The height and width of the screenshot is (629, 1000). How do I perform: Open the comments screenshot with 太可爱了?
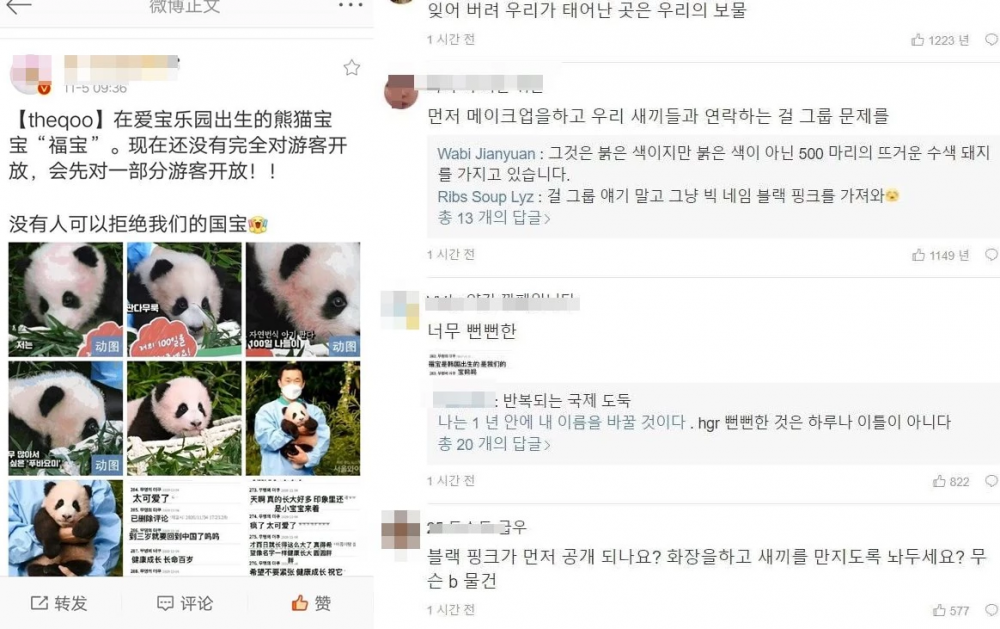click(184, 528)
